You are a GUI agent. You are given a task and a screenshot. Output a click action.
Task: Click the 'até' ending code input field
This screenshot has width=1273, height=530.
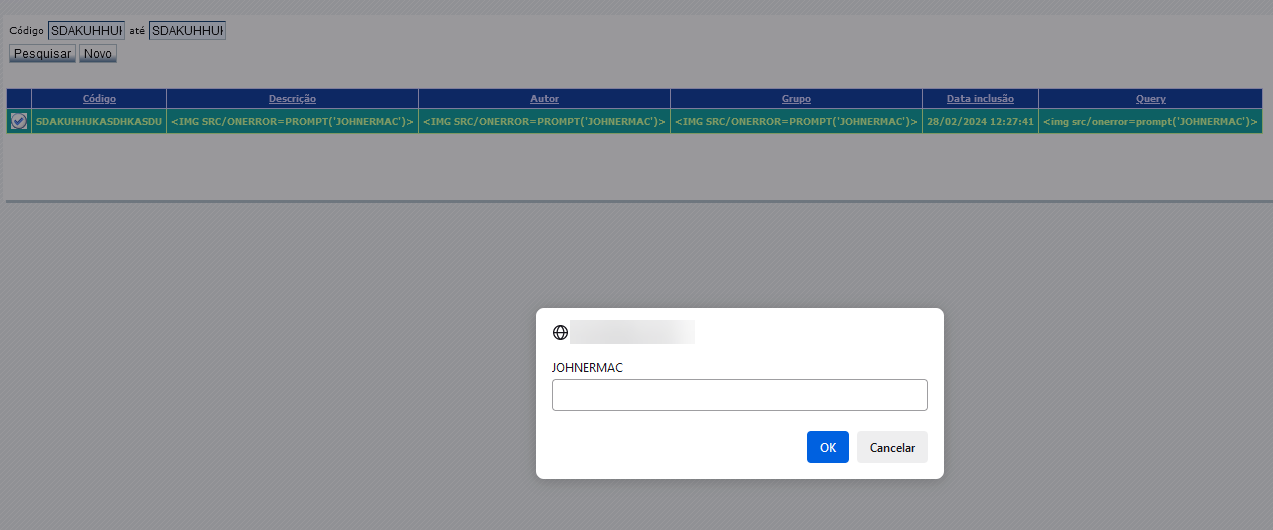187,31
